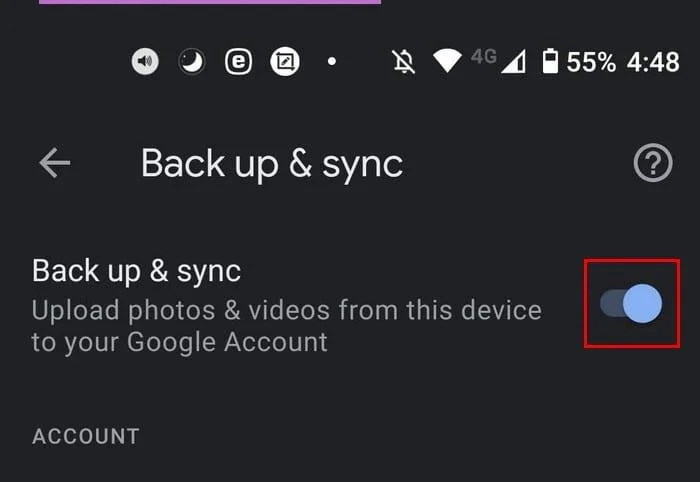700x482 pixels.
Task: Tap the muted bell icon
Action: (x=404, y=62)
